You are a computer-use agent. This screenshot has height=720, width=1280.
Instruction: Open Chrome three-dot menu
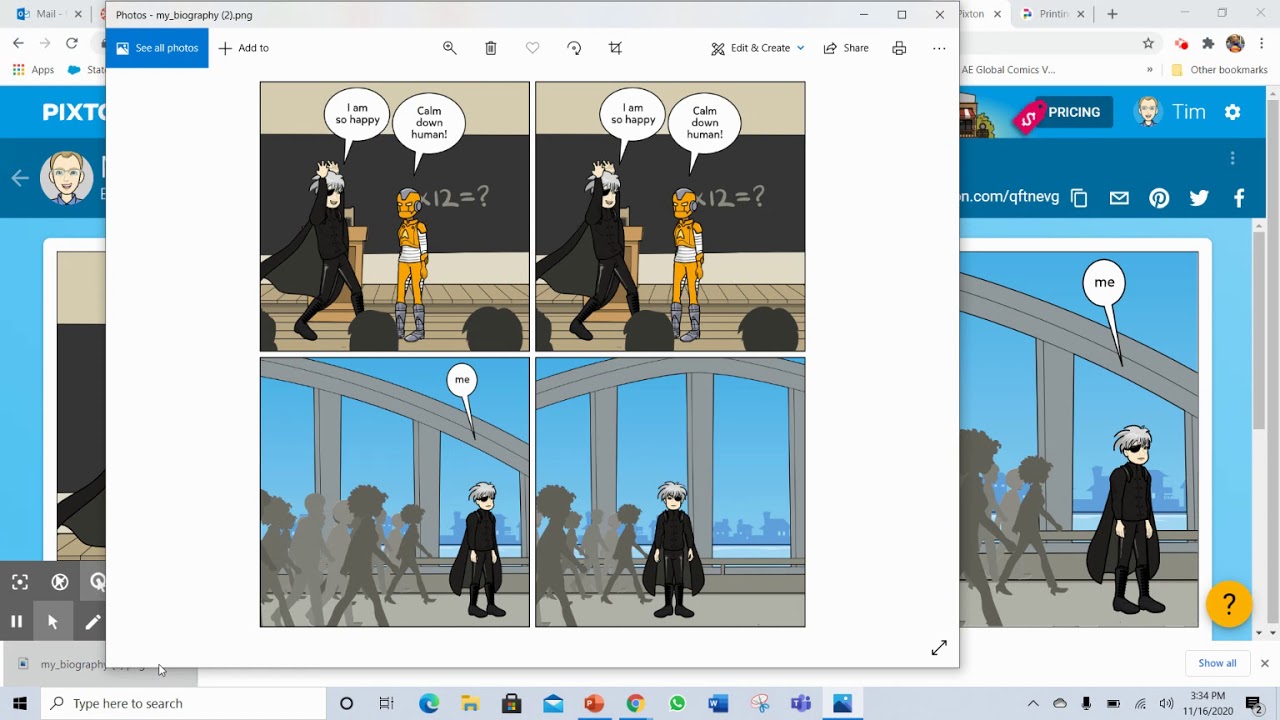coord(1263,43)
